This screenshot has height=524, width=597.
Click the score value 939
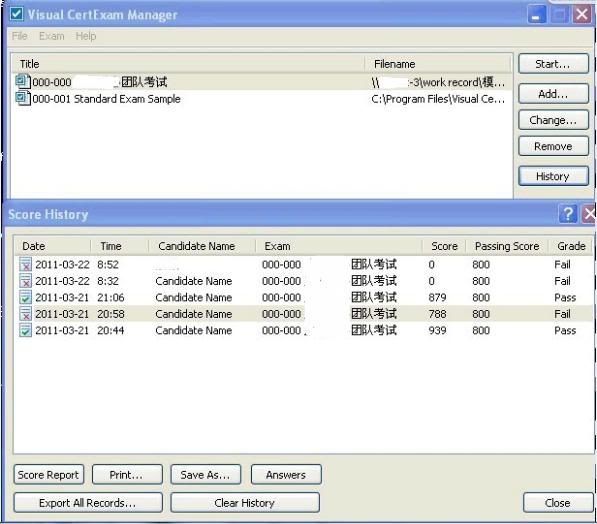(437, 331)
